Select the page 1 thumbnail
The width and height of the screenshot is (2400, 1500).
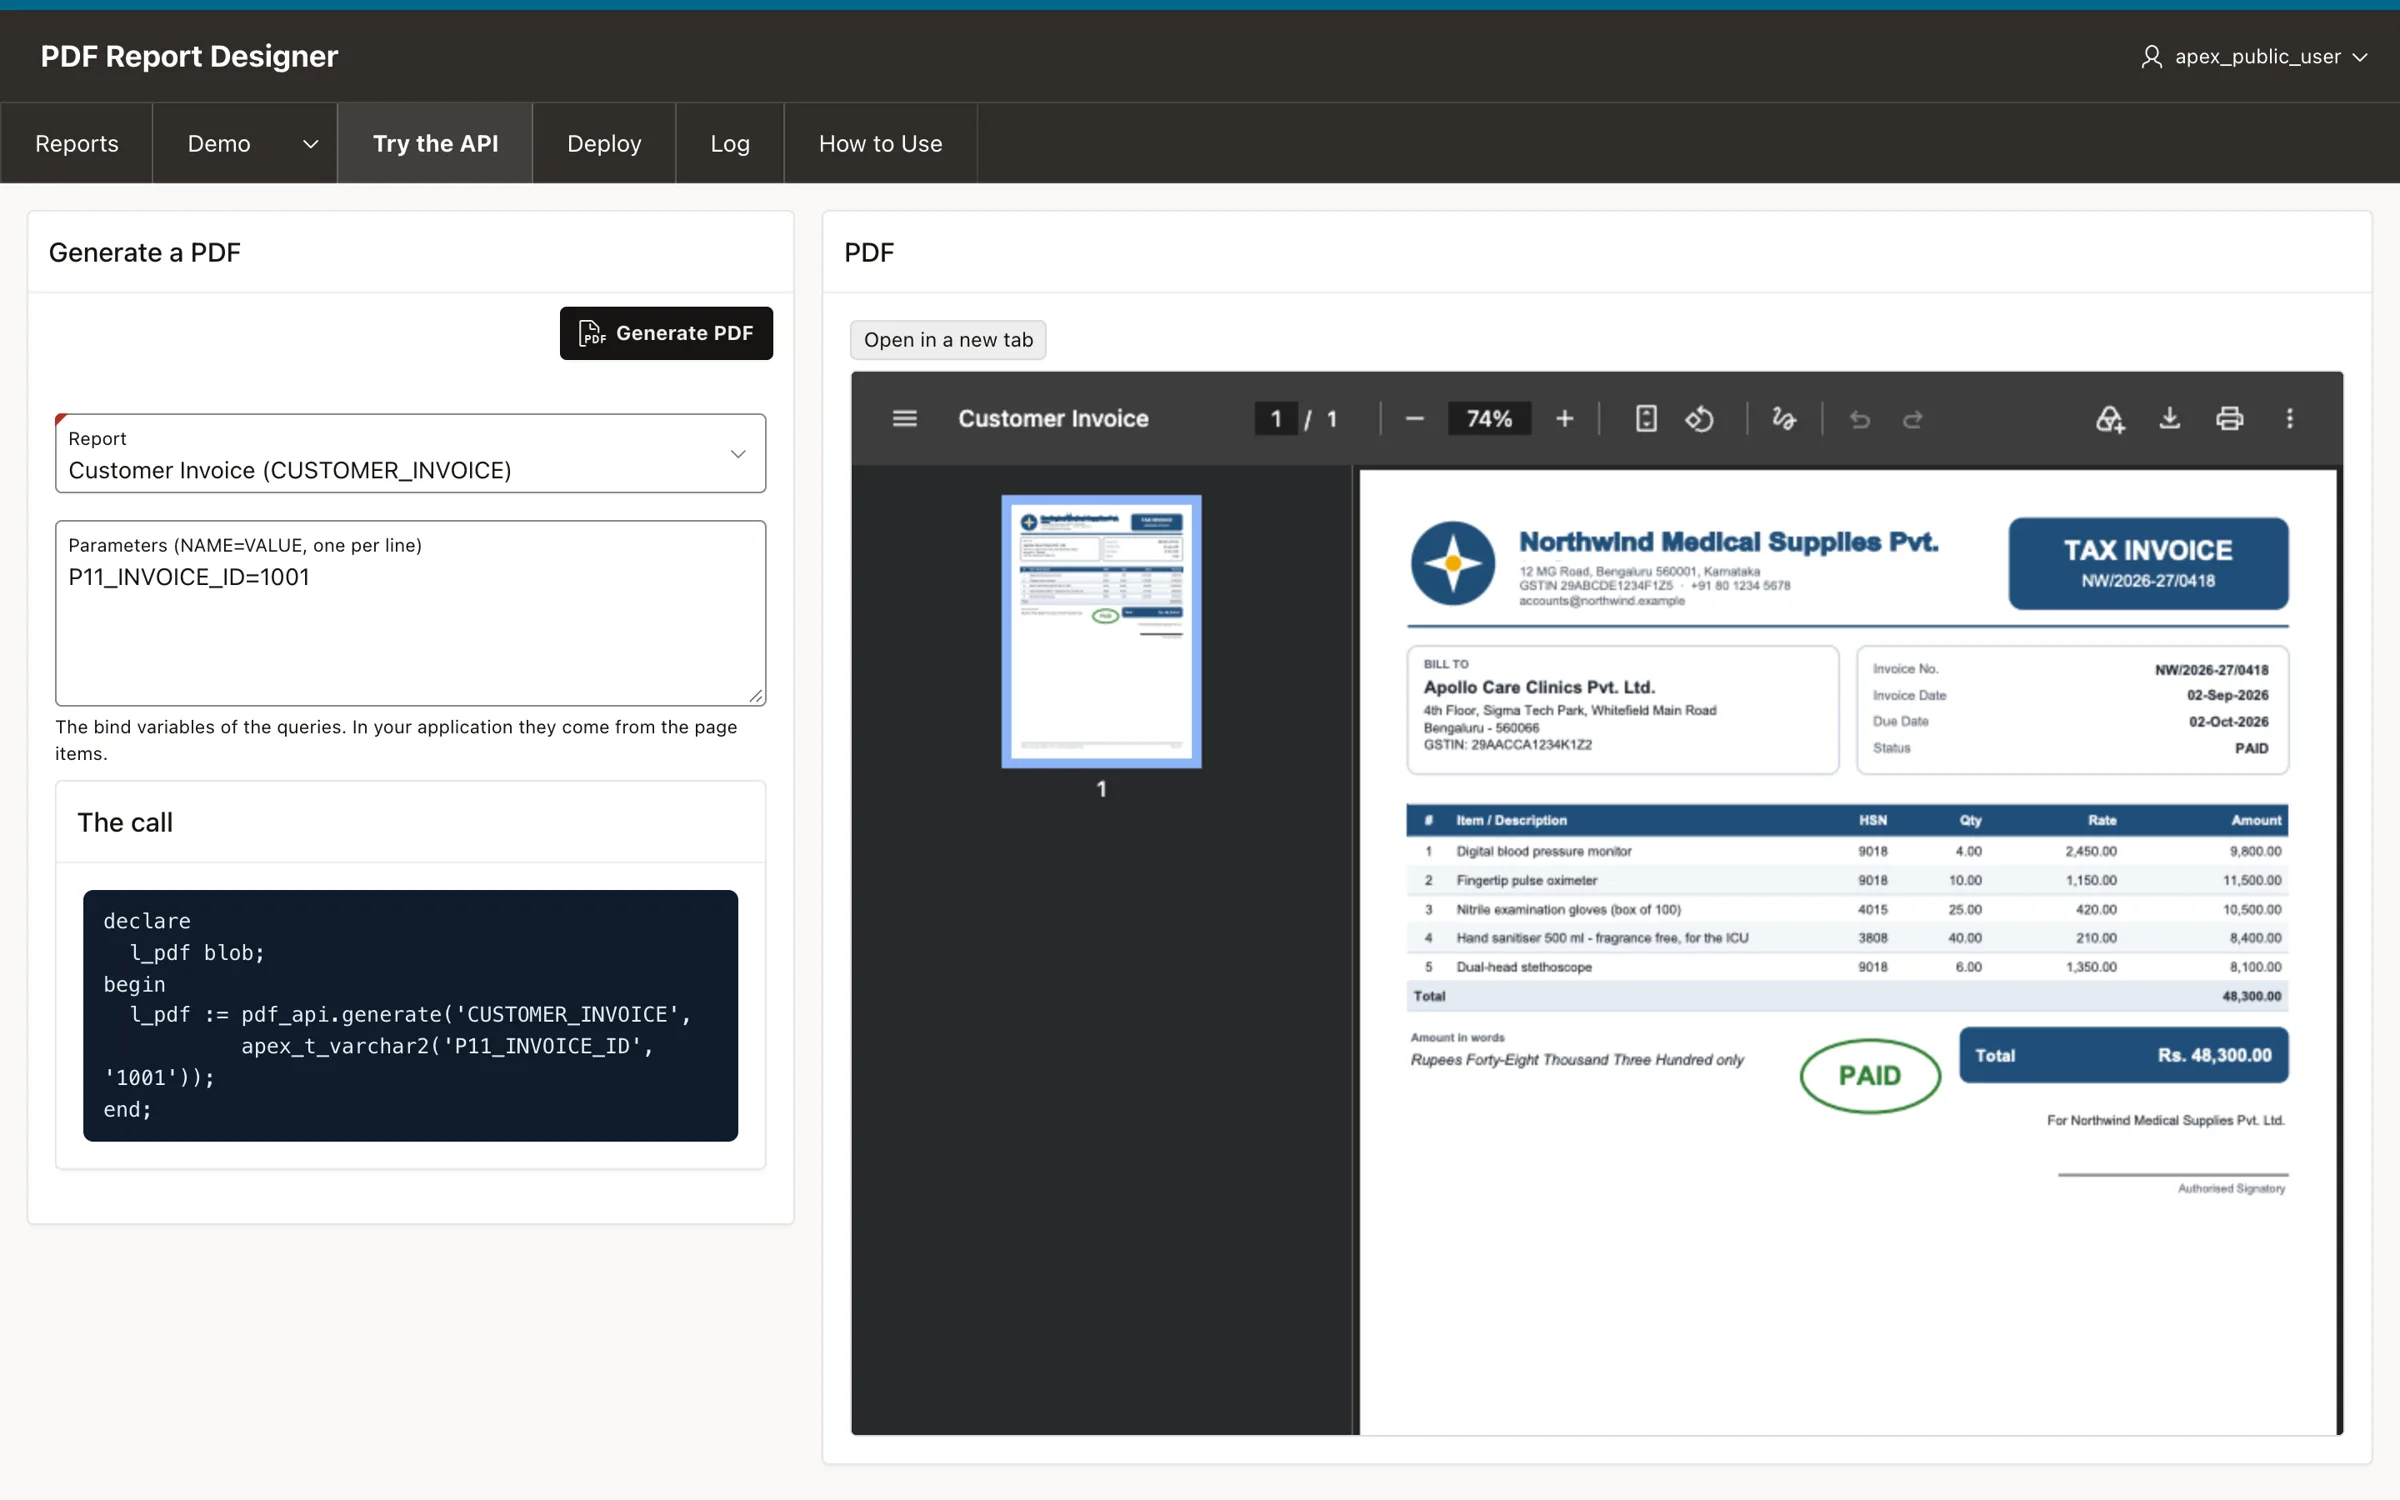click(1101, 632)
